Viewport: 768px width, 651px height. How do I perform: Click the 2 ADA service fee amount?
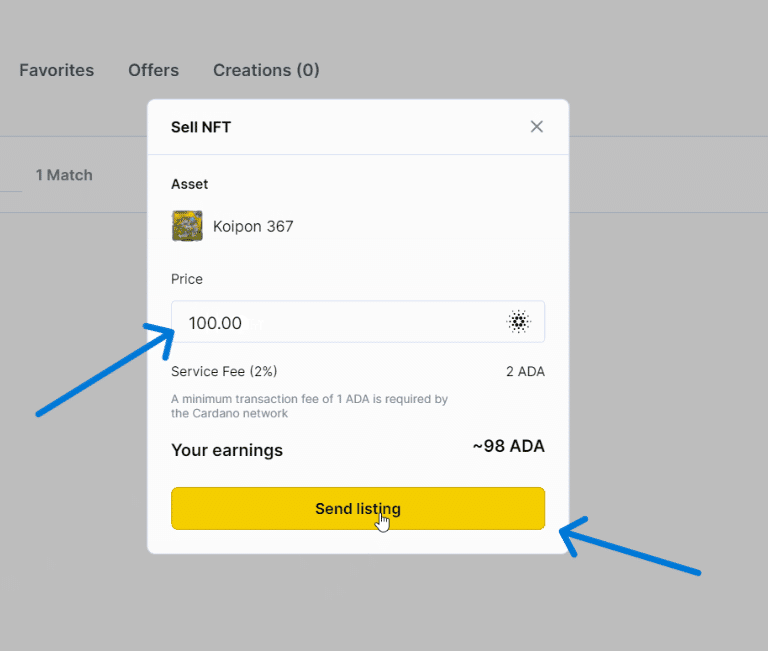pos(525,371)
